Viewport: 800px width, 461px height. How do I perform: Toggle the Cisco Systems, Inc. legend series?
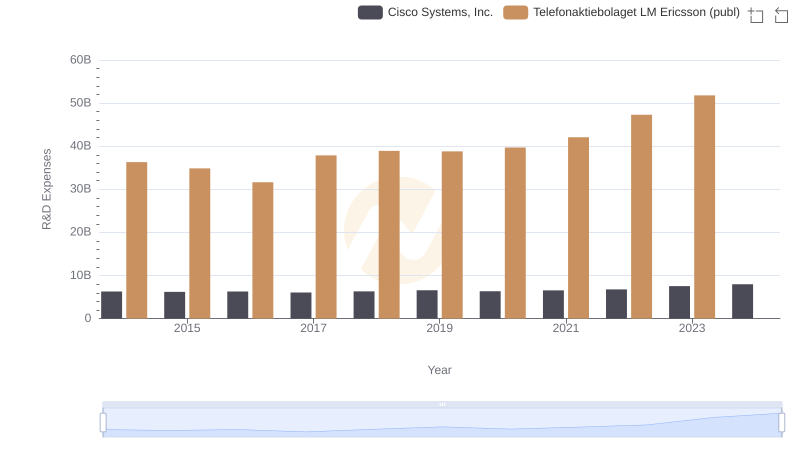click(426, 12)
